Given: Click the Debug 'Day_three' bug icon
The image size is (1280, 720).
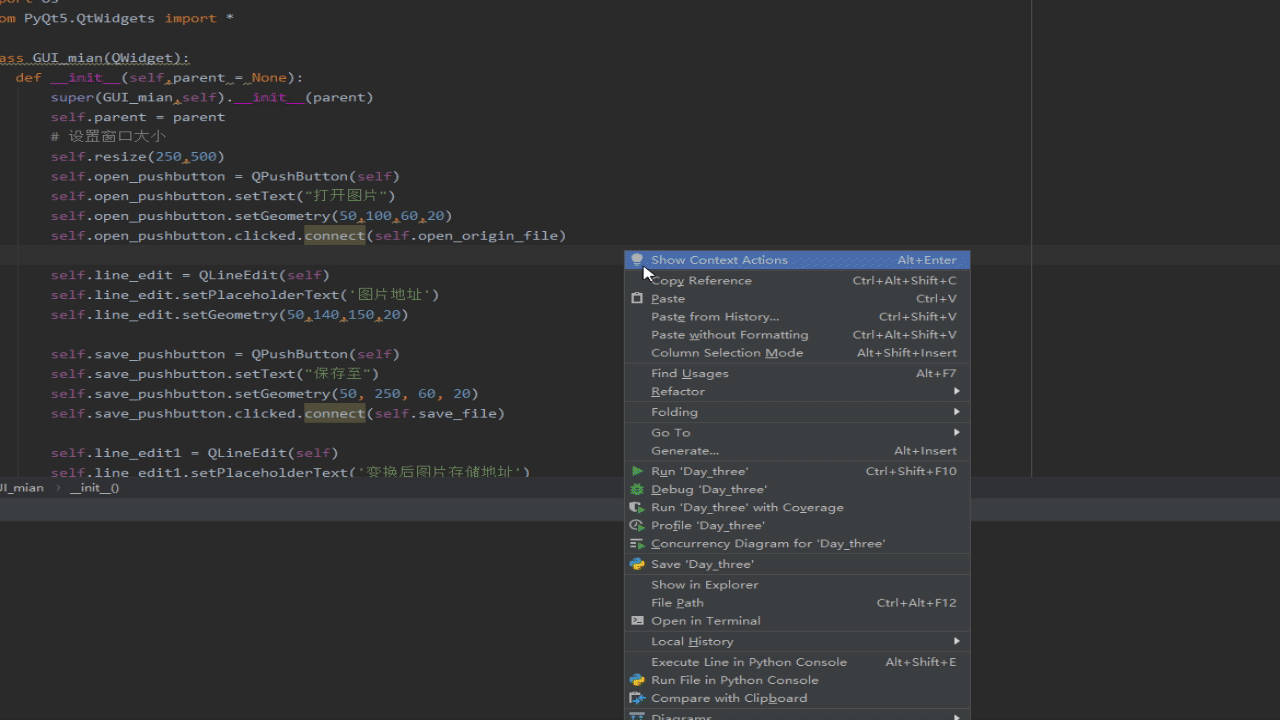Looking at the screenshot, I should [637, 489].
